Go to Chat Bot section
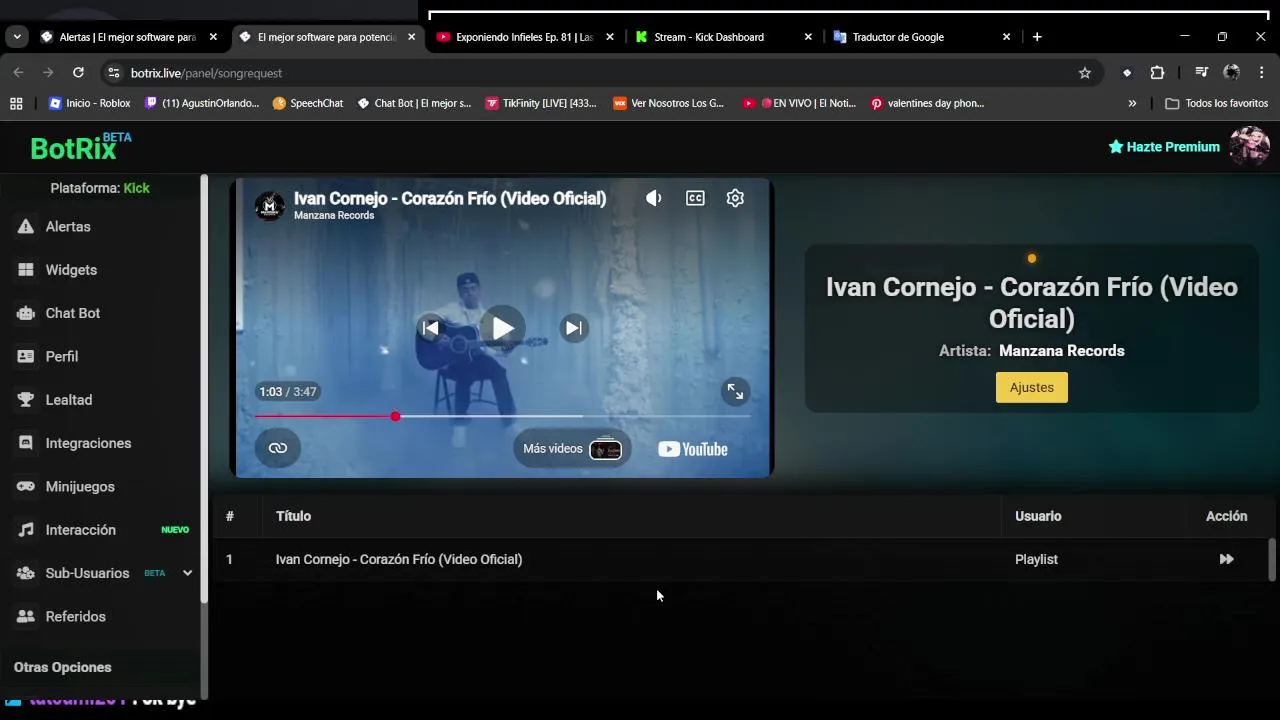This screenshot has width=1280, height=720. point(73,313)
